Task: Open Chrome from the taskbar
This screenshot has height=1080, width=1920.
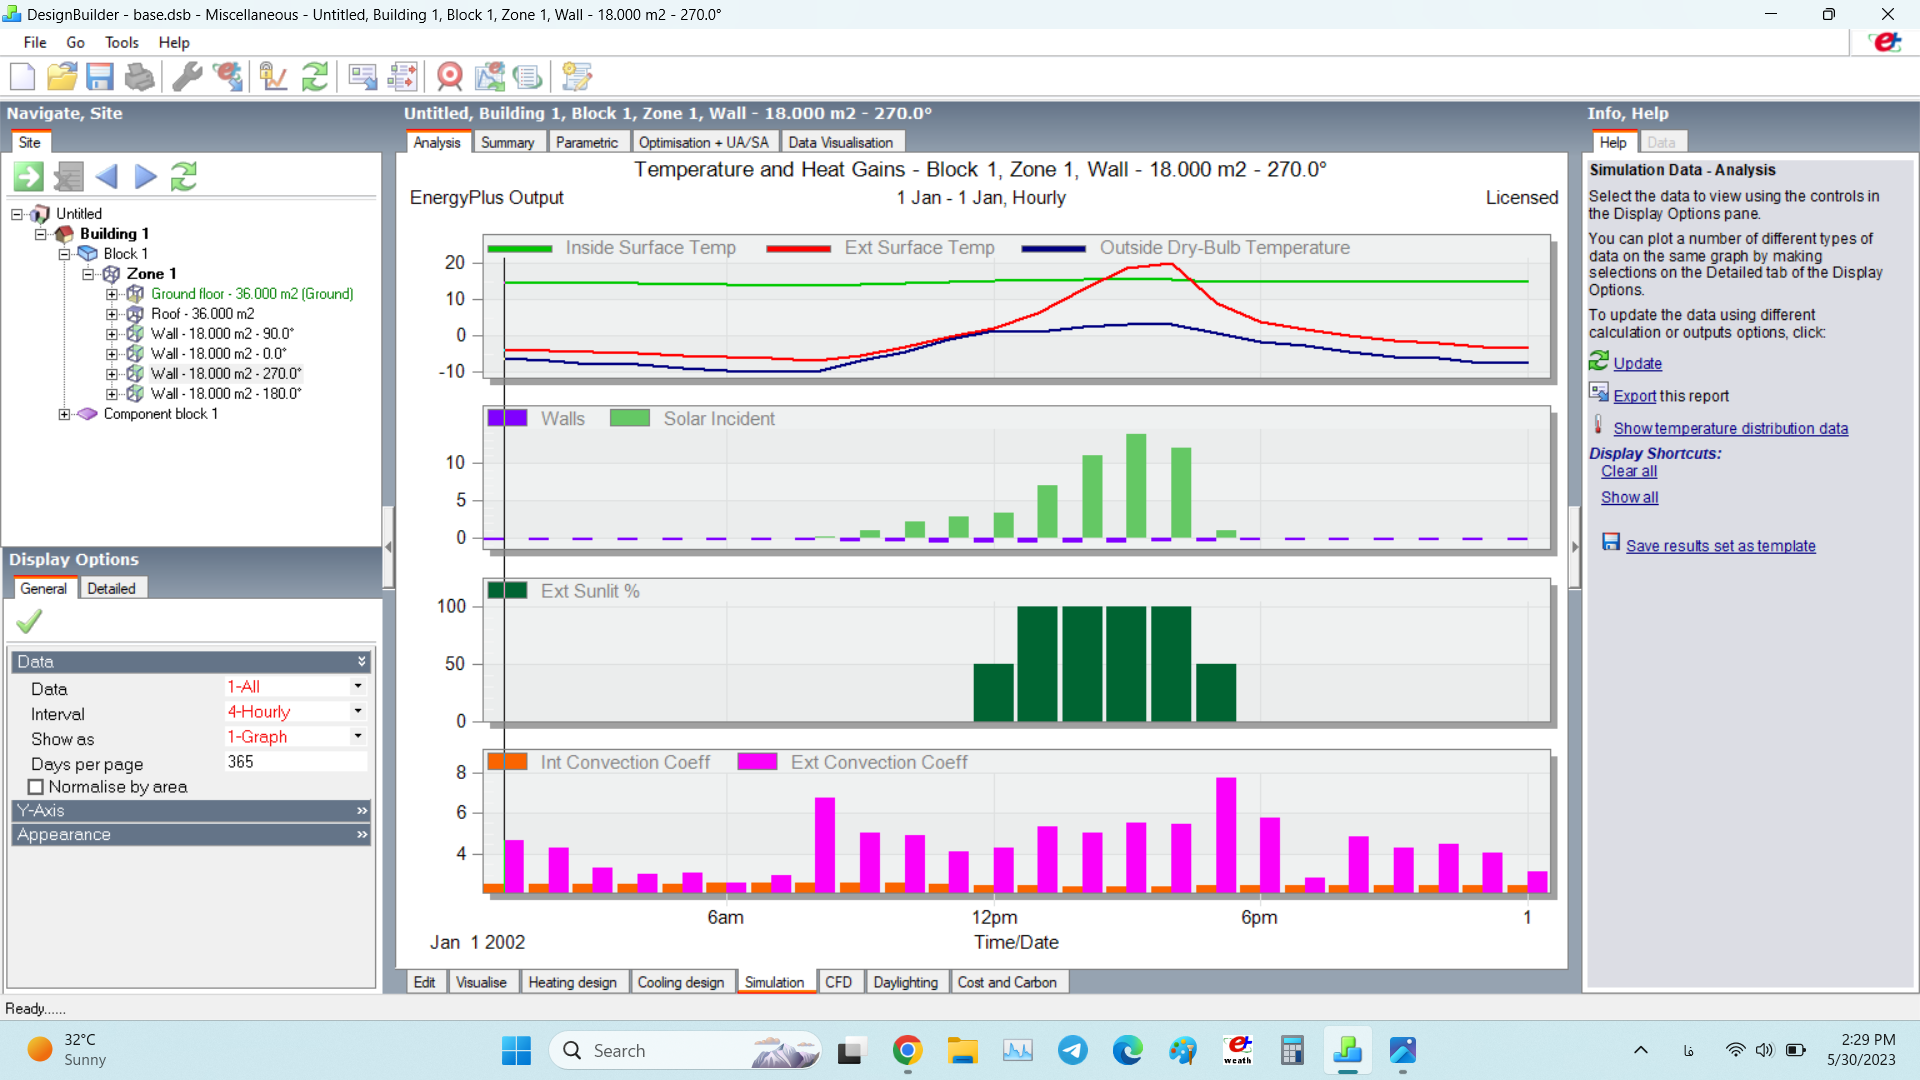Action: (907, 1050)
